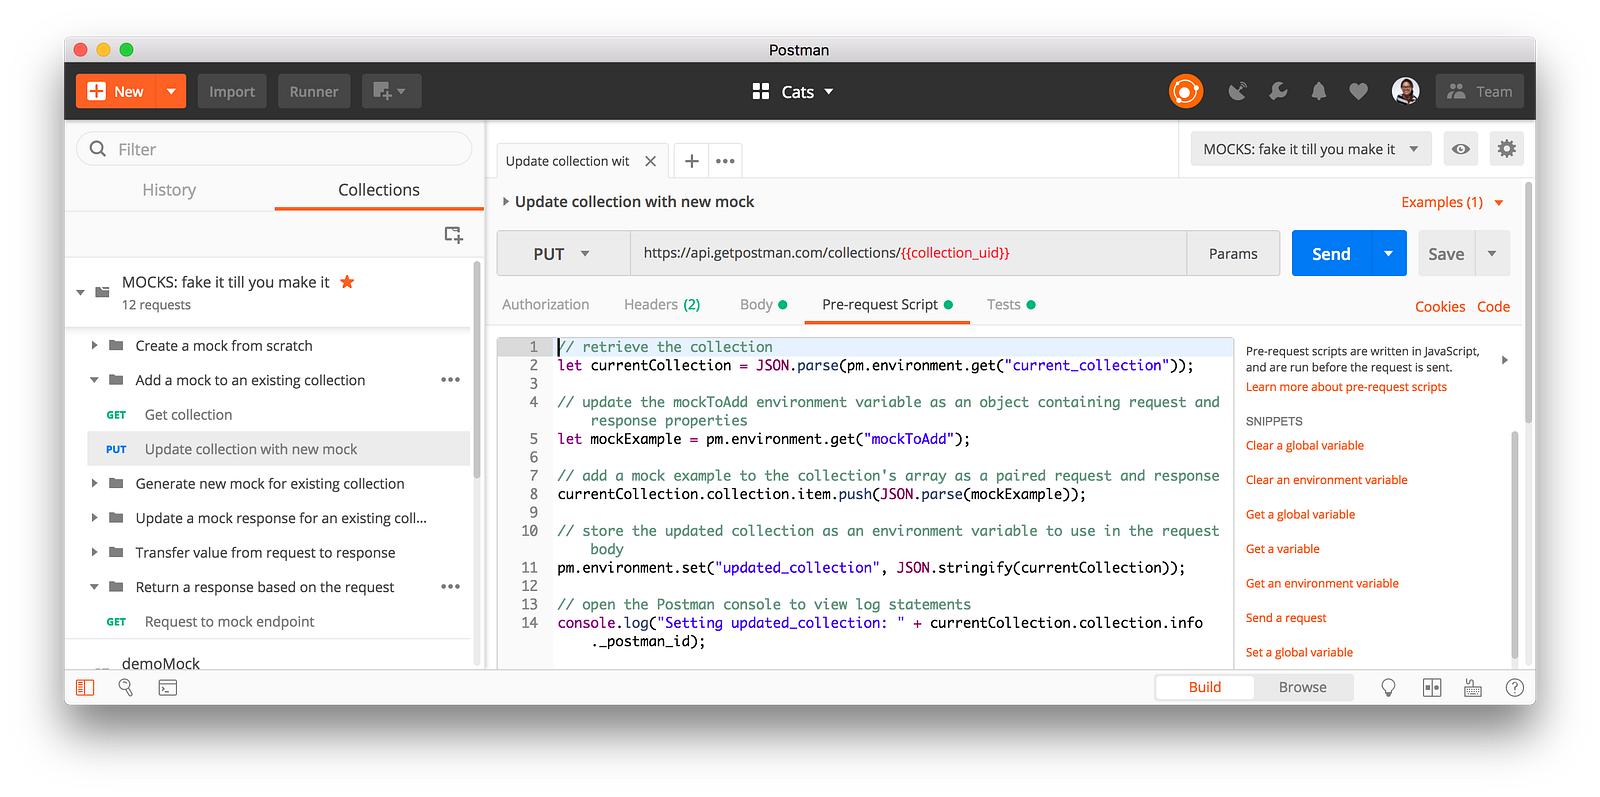Open the satellite interceptor icon
The width and height of the screenshot is (1600, 797).
pyautogui.click(x=1238, y=91)
